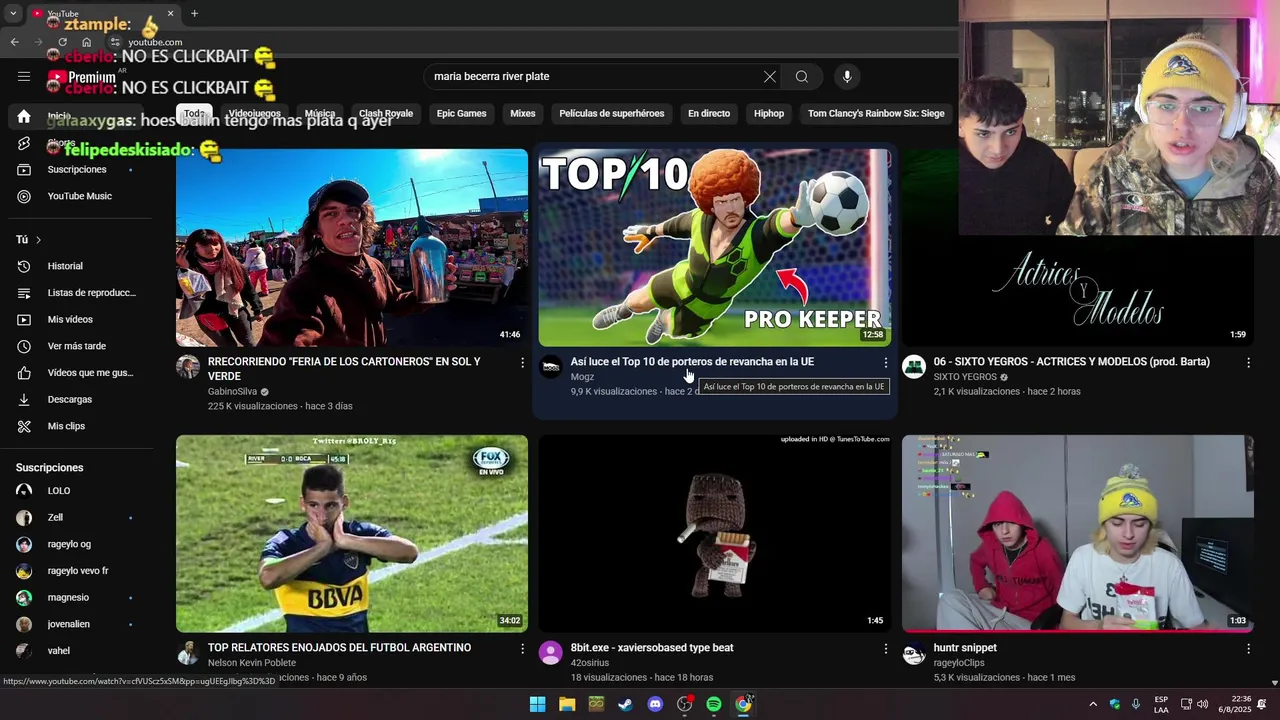The width and height of the screenshot is (1280, 720).
Task: Open Windows Start menu
Action: click(537, 704)
